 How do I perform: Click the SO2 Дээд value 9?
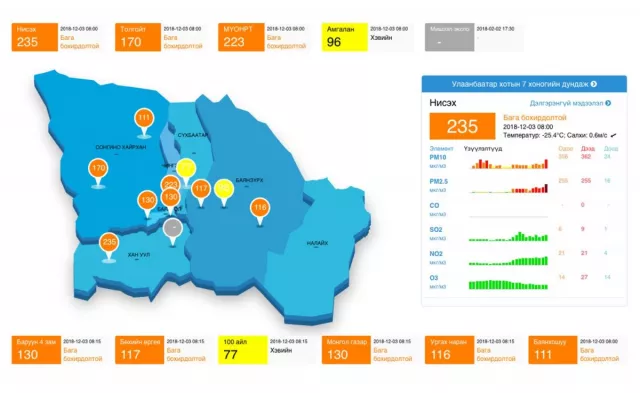tap(582, 229)
